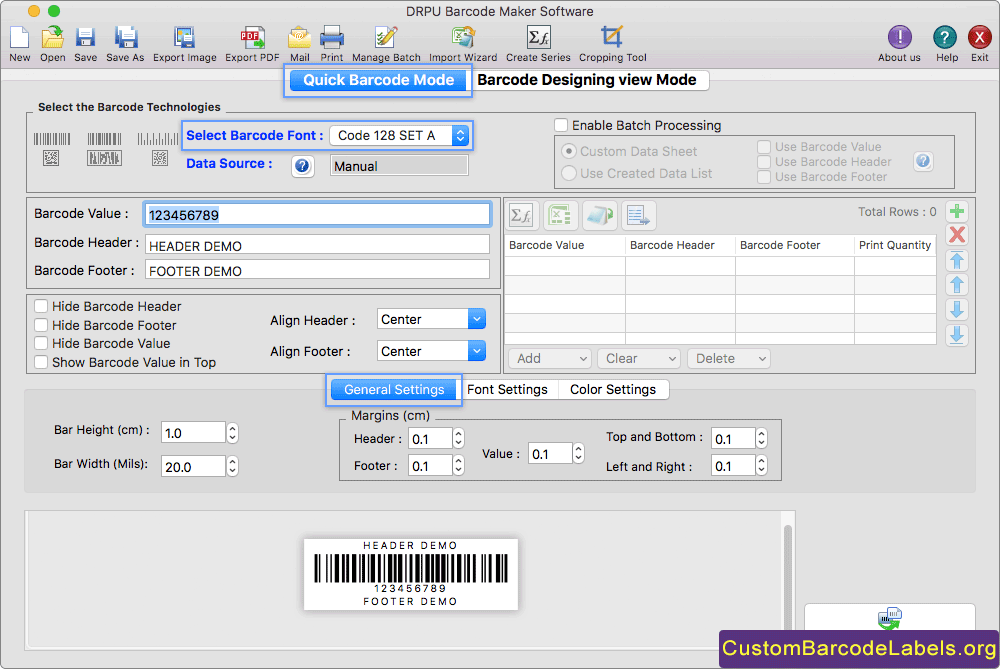Click the Barcode Value input field

317,215
